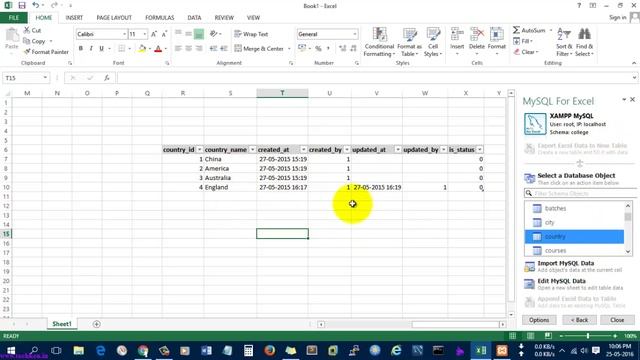Toggle Bold formatting
The width and height of the screenshot is (640, 360).
pos(81,49)
